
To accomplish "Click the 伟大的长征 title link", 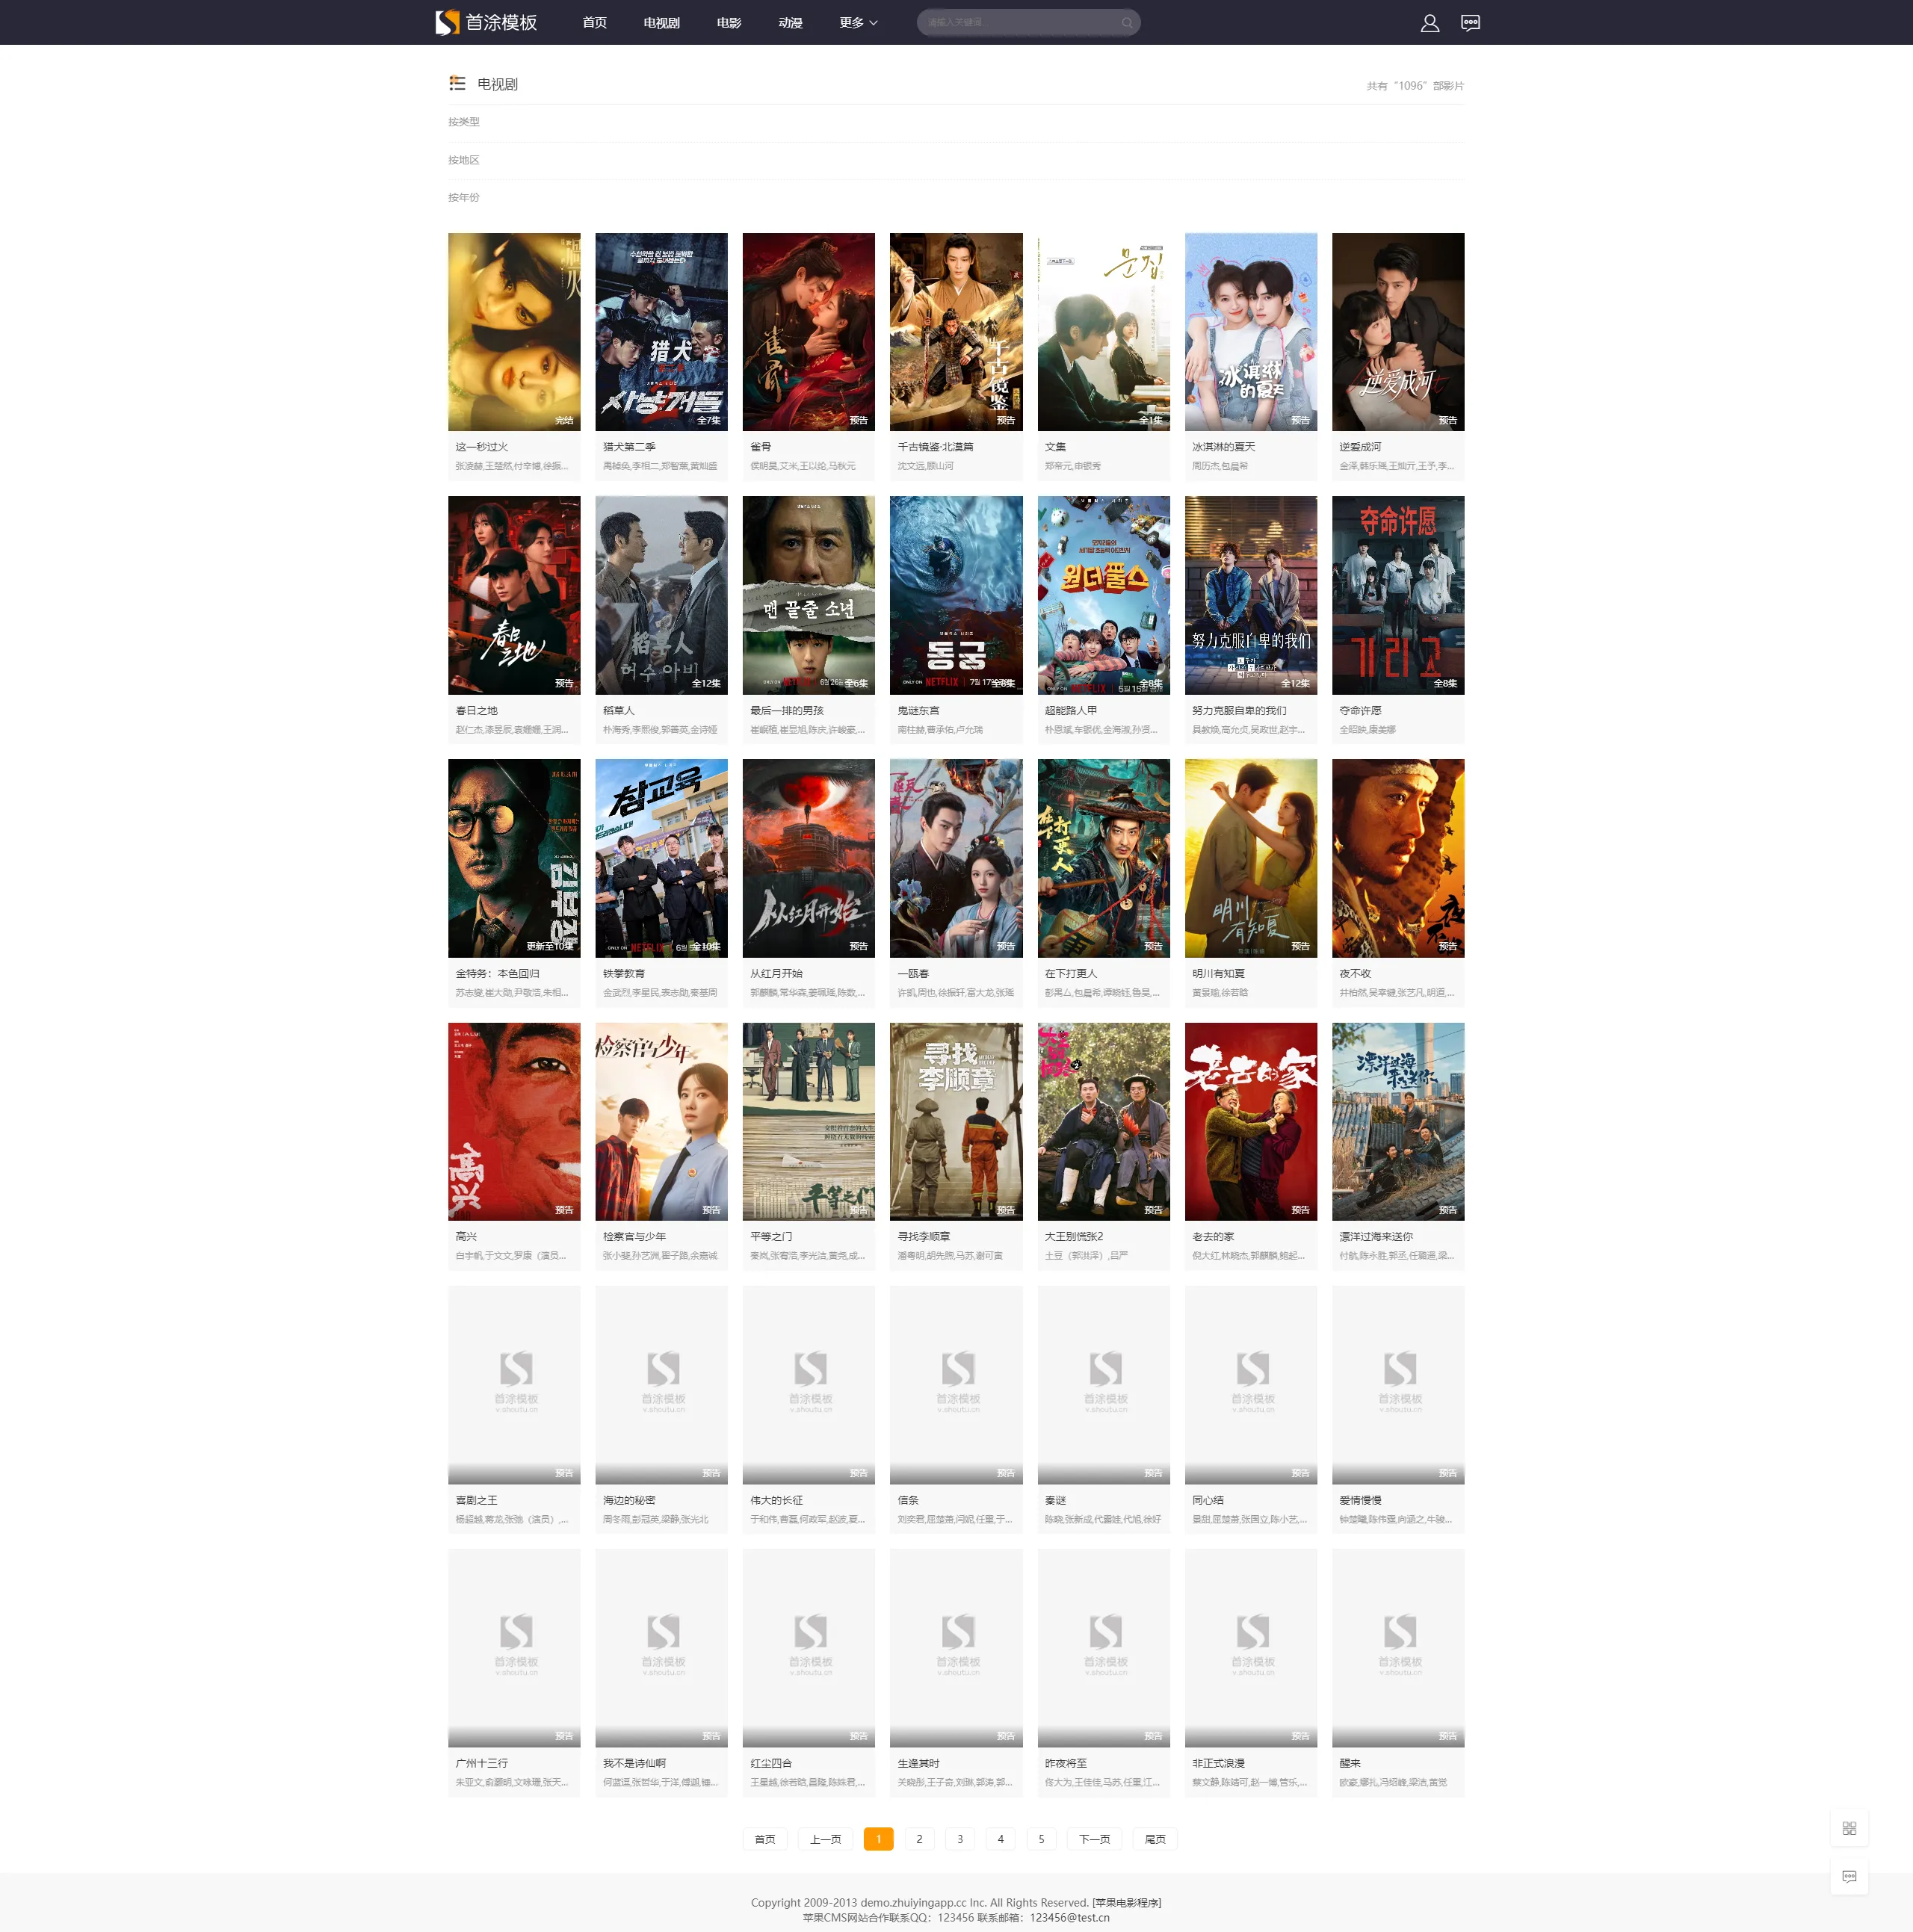I will (777, 1500).
